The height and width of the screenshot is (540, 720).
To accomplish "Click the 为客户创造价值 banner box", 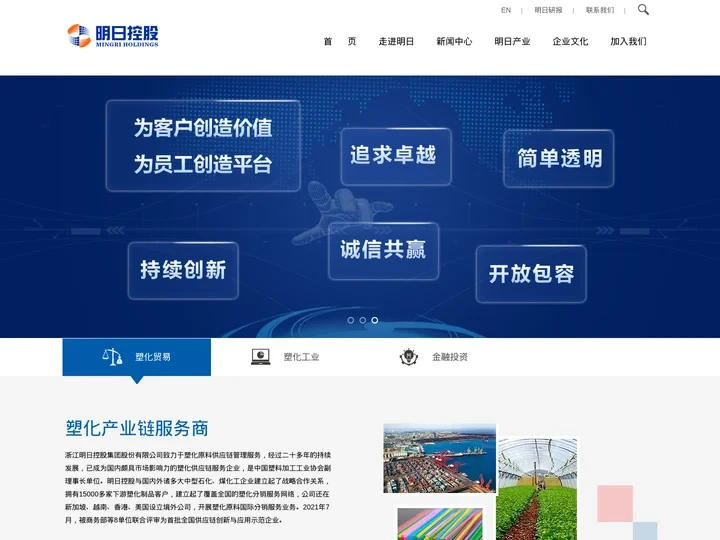I will (x=203, y=146).
